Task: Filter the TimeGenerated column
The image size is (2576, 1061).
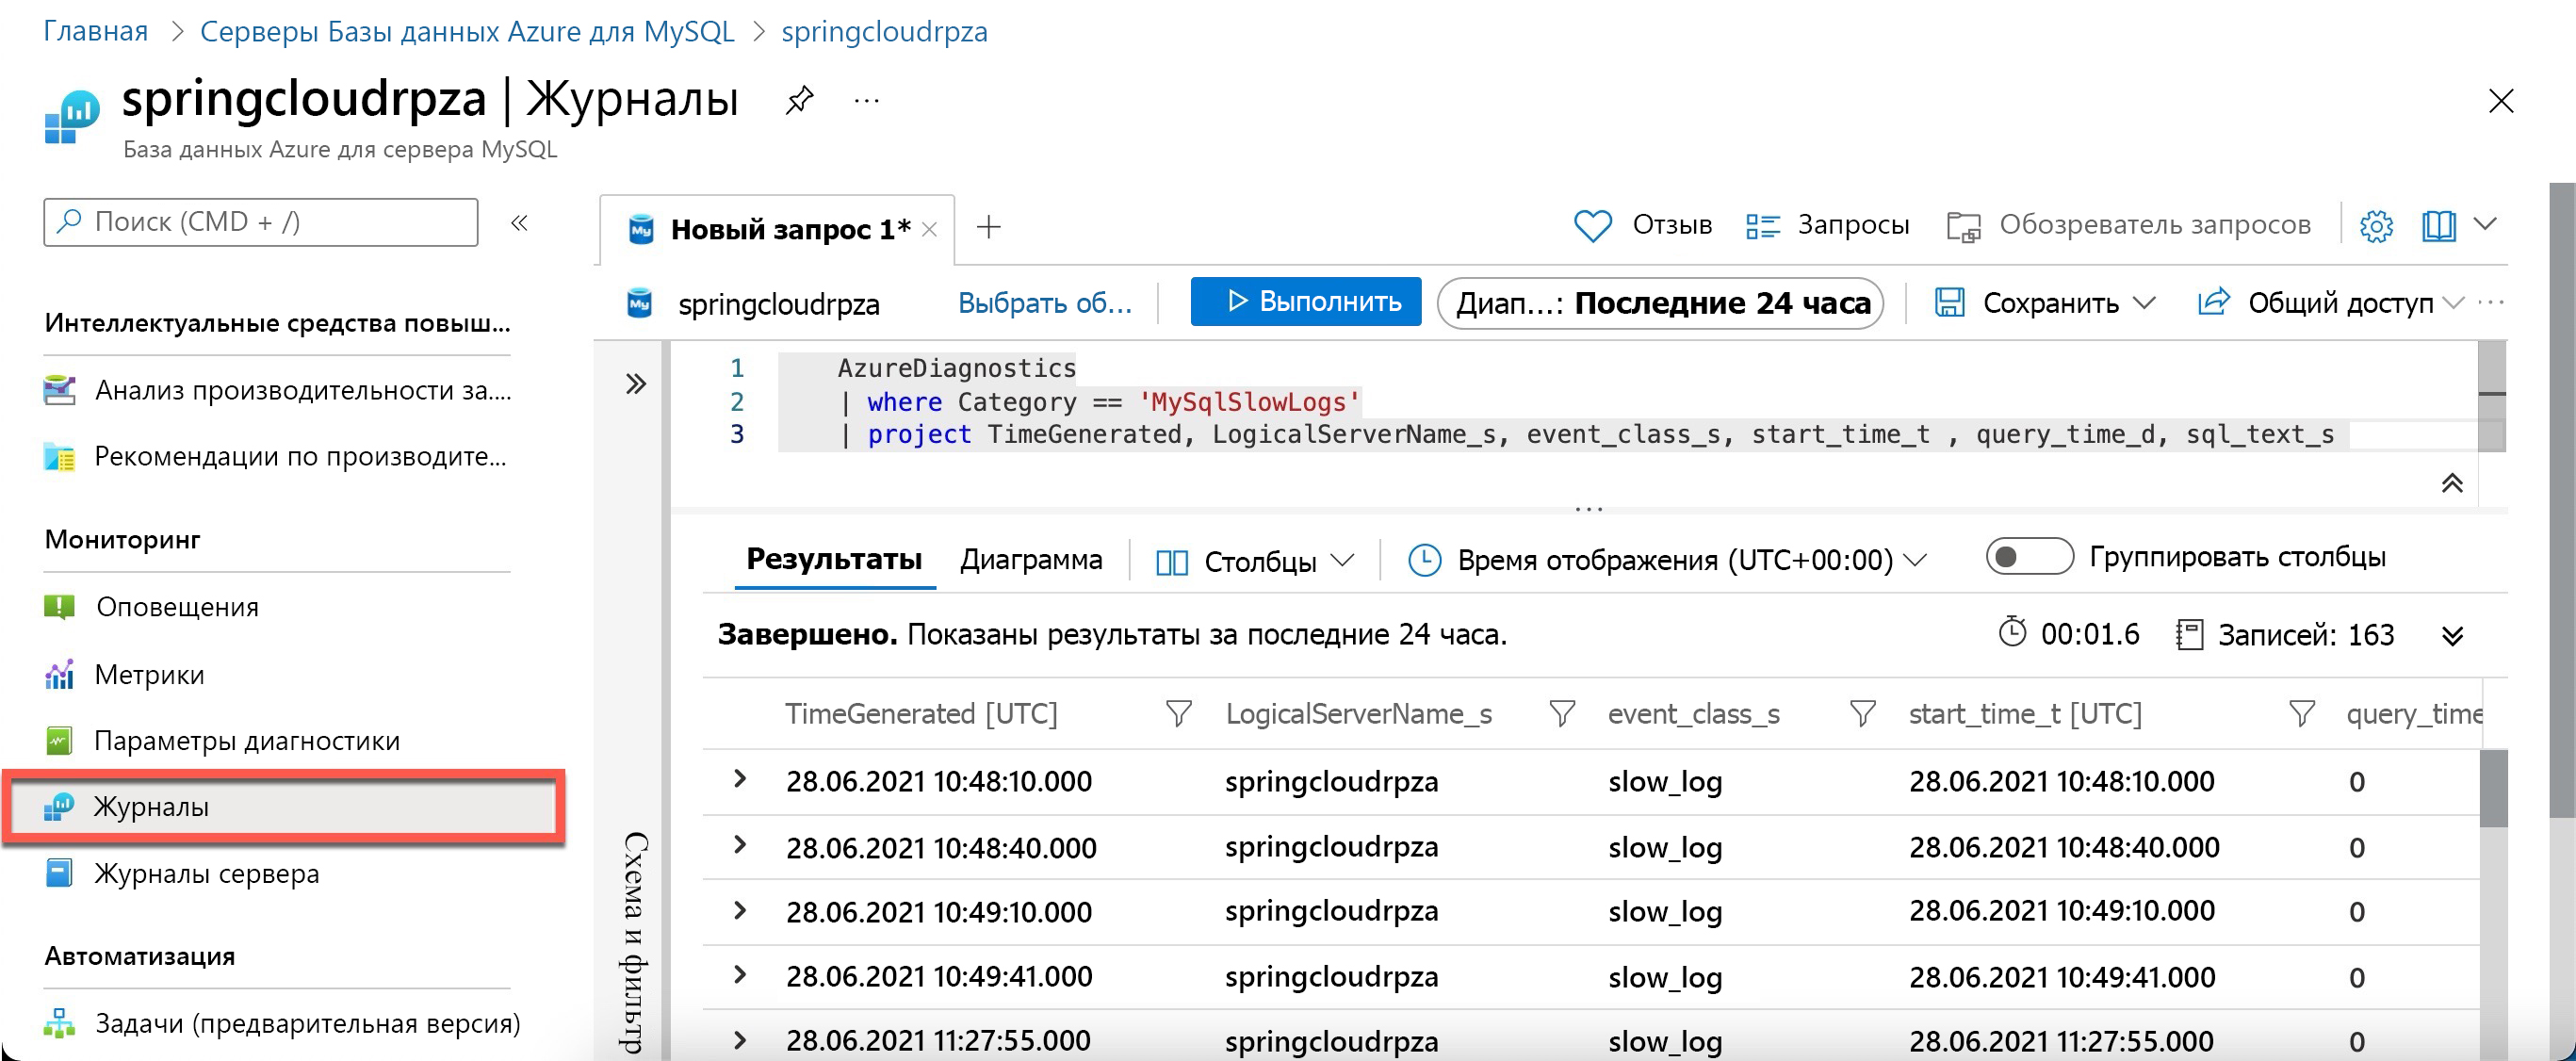Action: coord(1178,714)
